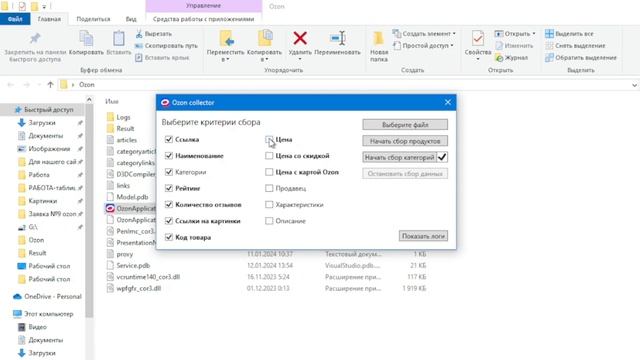Click the Управление contextual tab
The width and height of the screenshot is (640, 360).
203,6
